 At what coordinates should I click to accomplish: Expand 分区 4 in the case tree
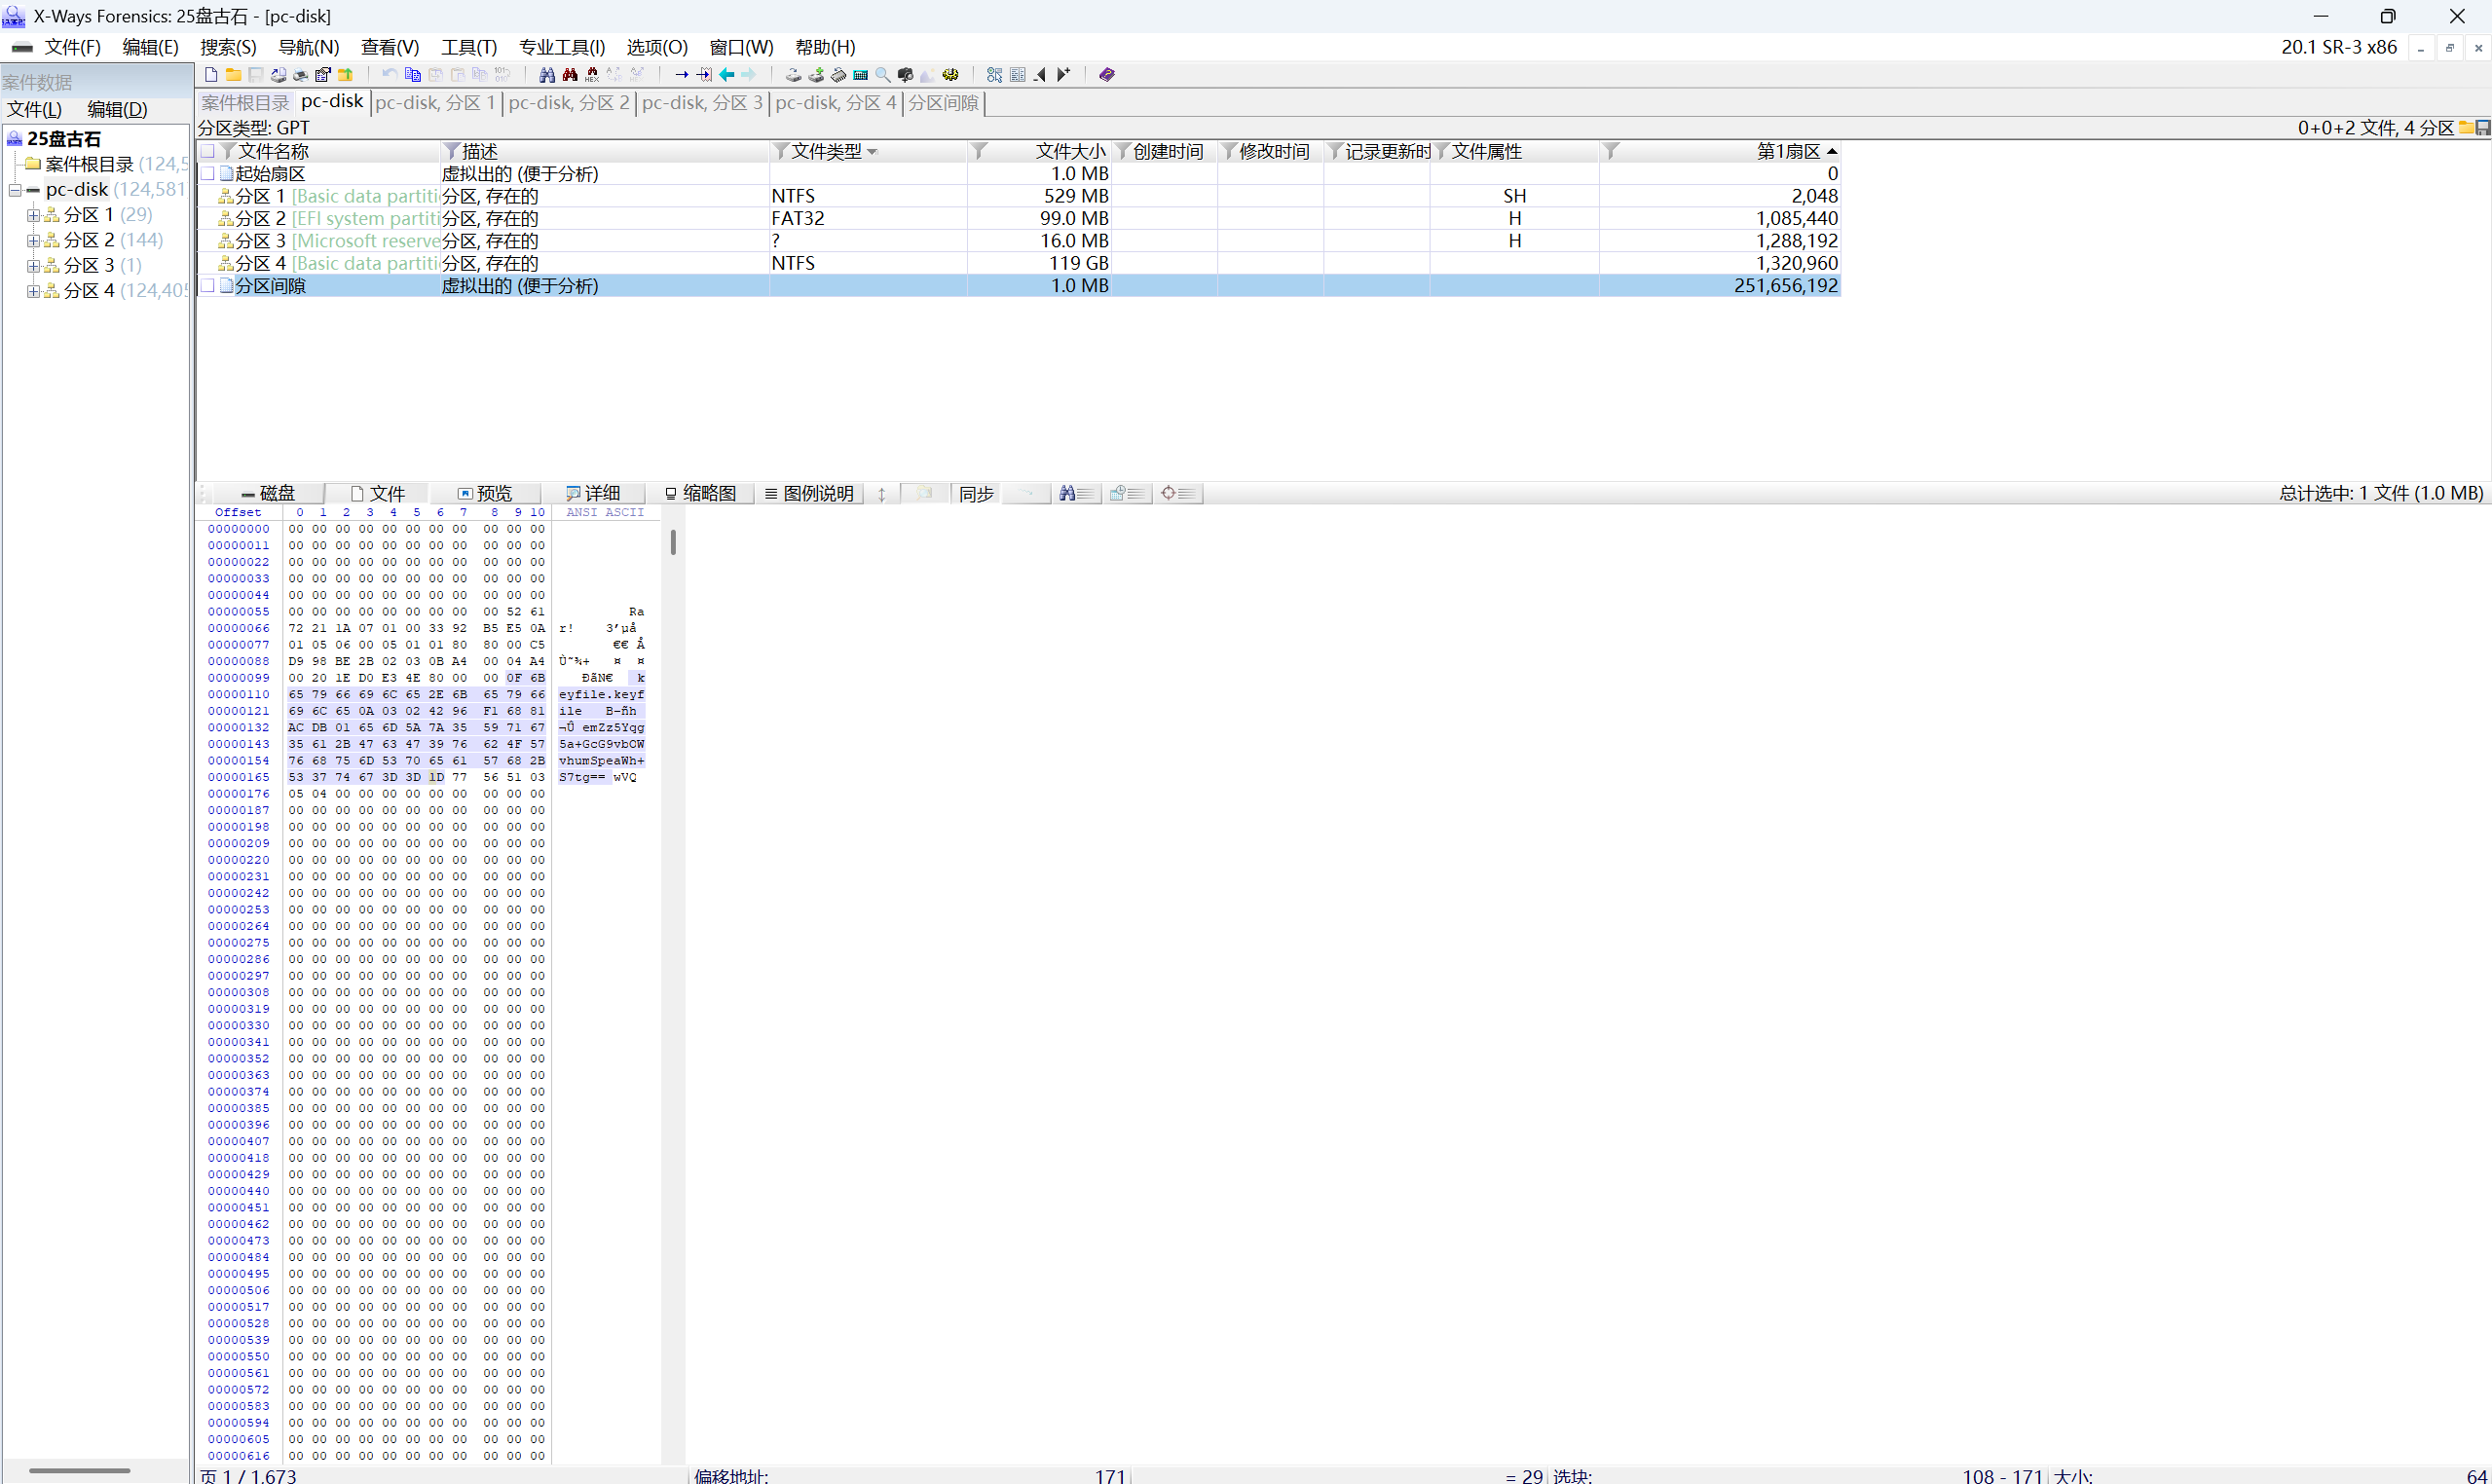pyautogui.click(x=33, y=291)
